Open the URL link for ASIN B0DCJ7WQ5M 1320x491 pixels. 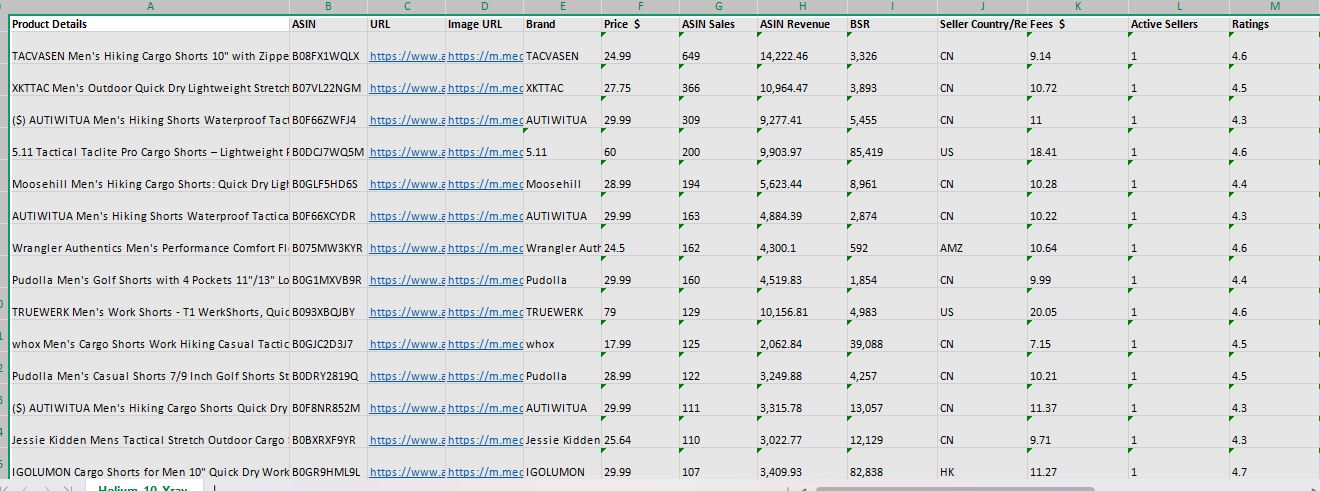point(407,152)
